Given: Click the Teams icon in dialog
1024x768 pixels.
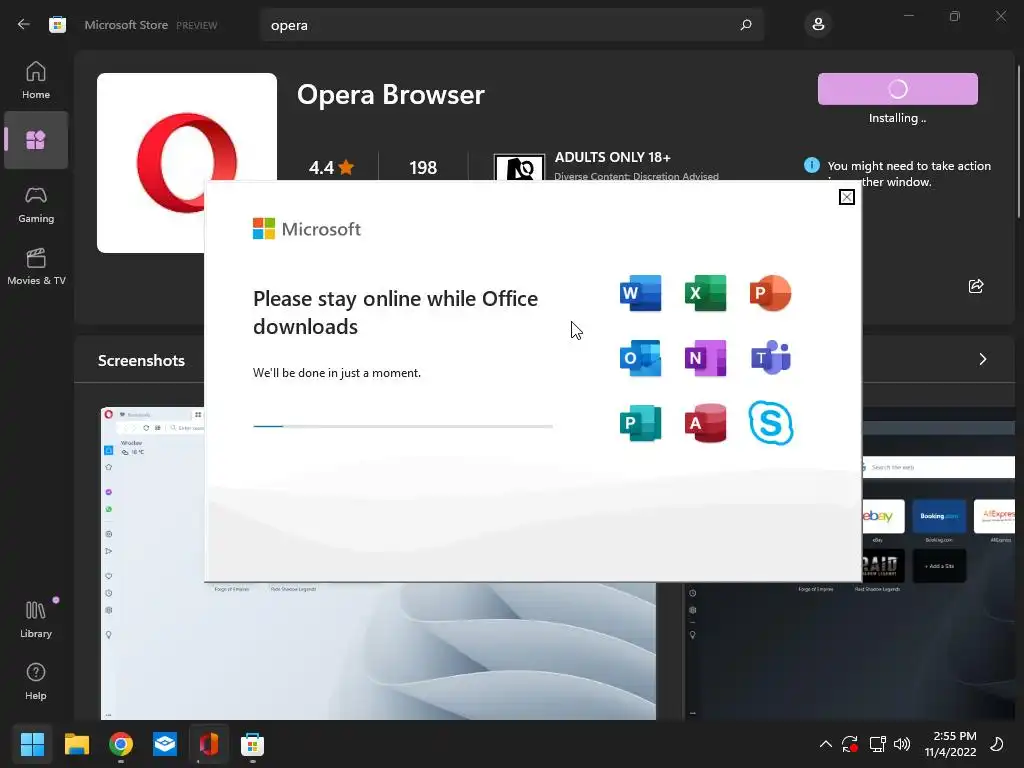Looking at the screenshot, I should click(x=771, y=358).
